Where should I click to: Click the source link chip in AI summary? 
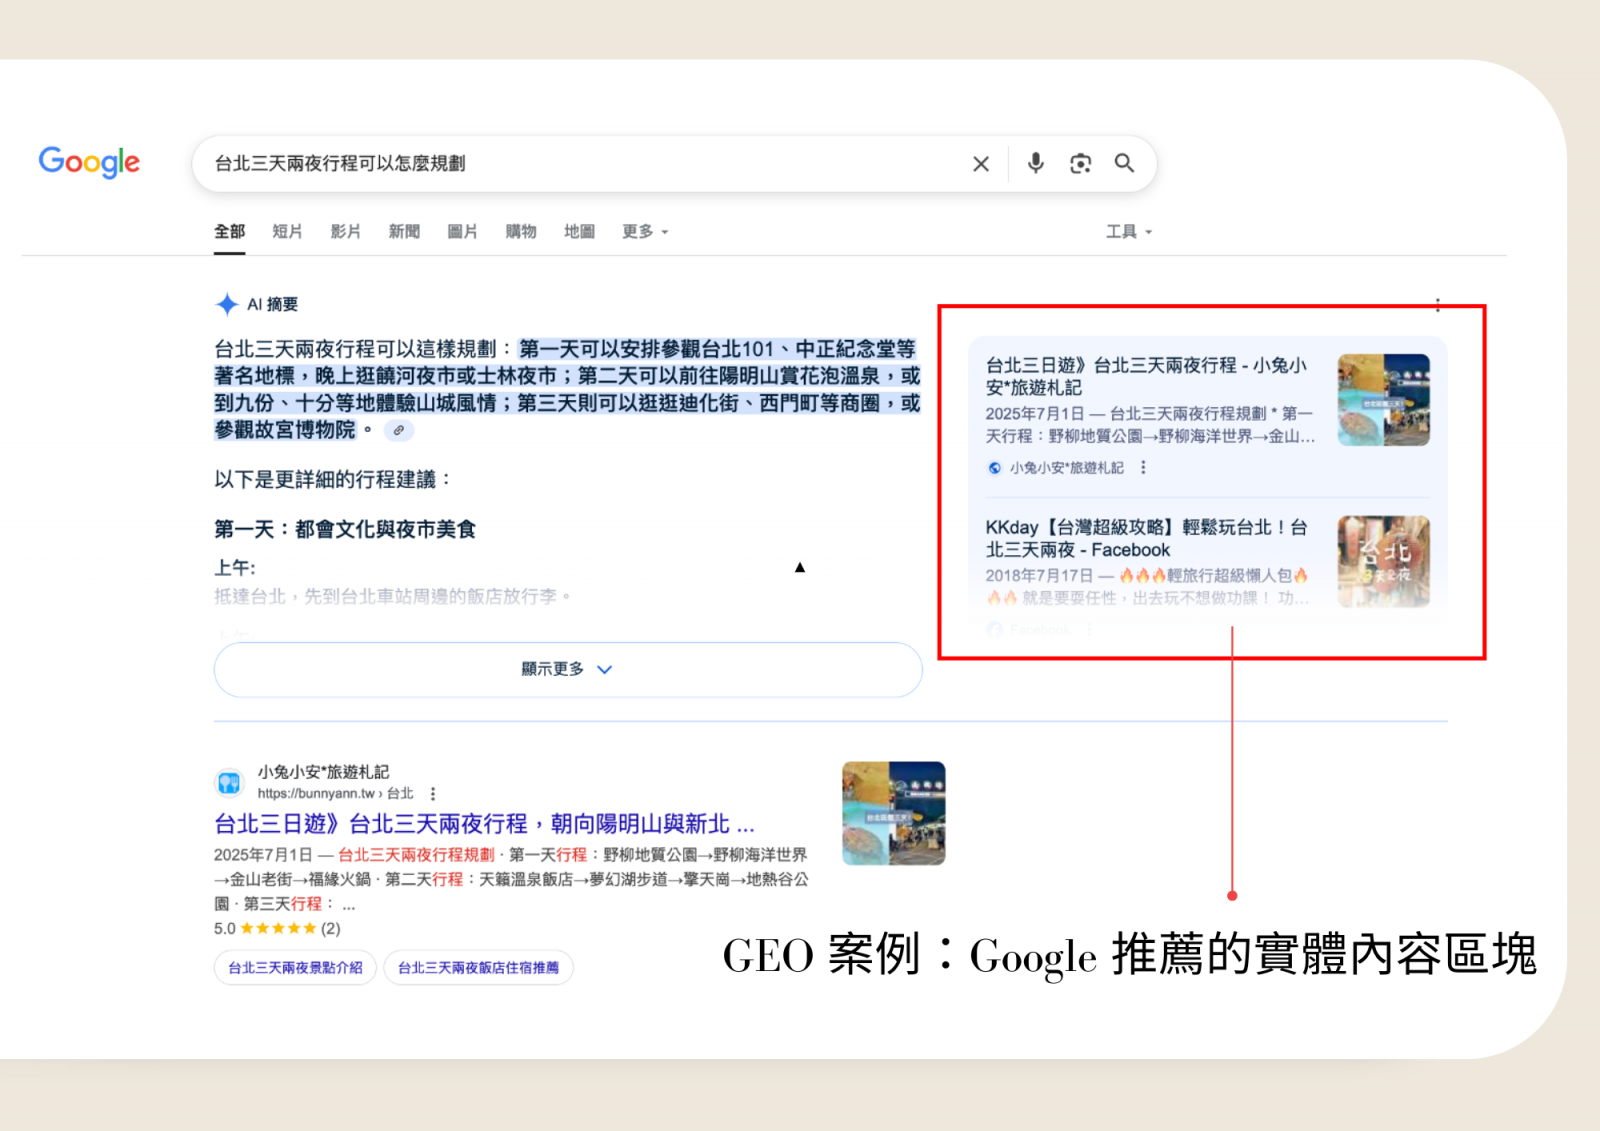[398, 431]
